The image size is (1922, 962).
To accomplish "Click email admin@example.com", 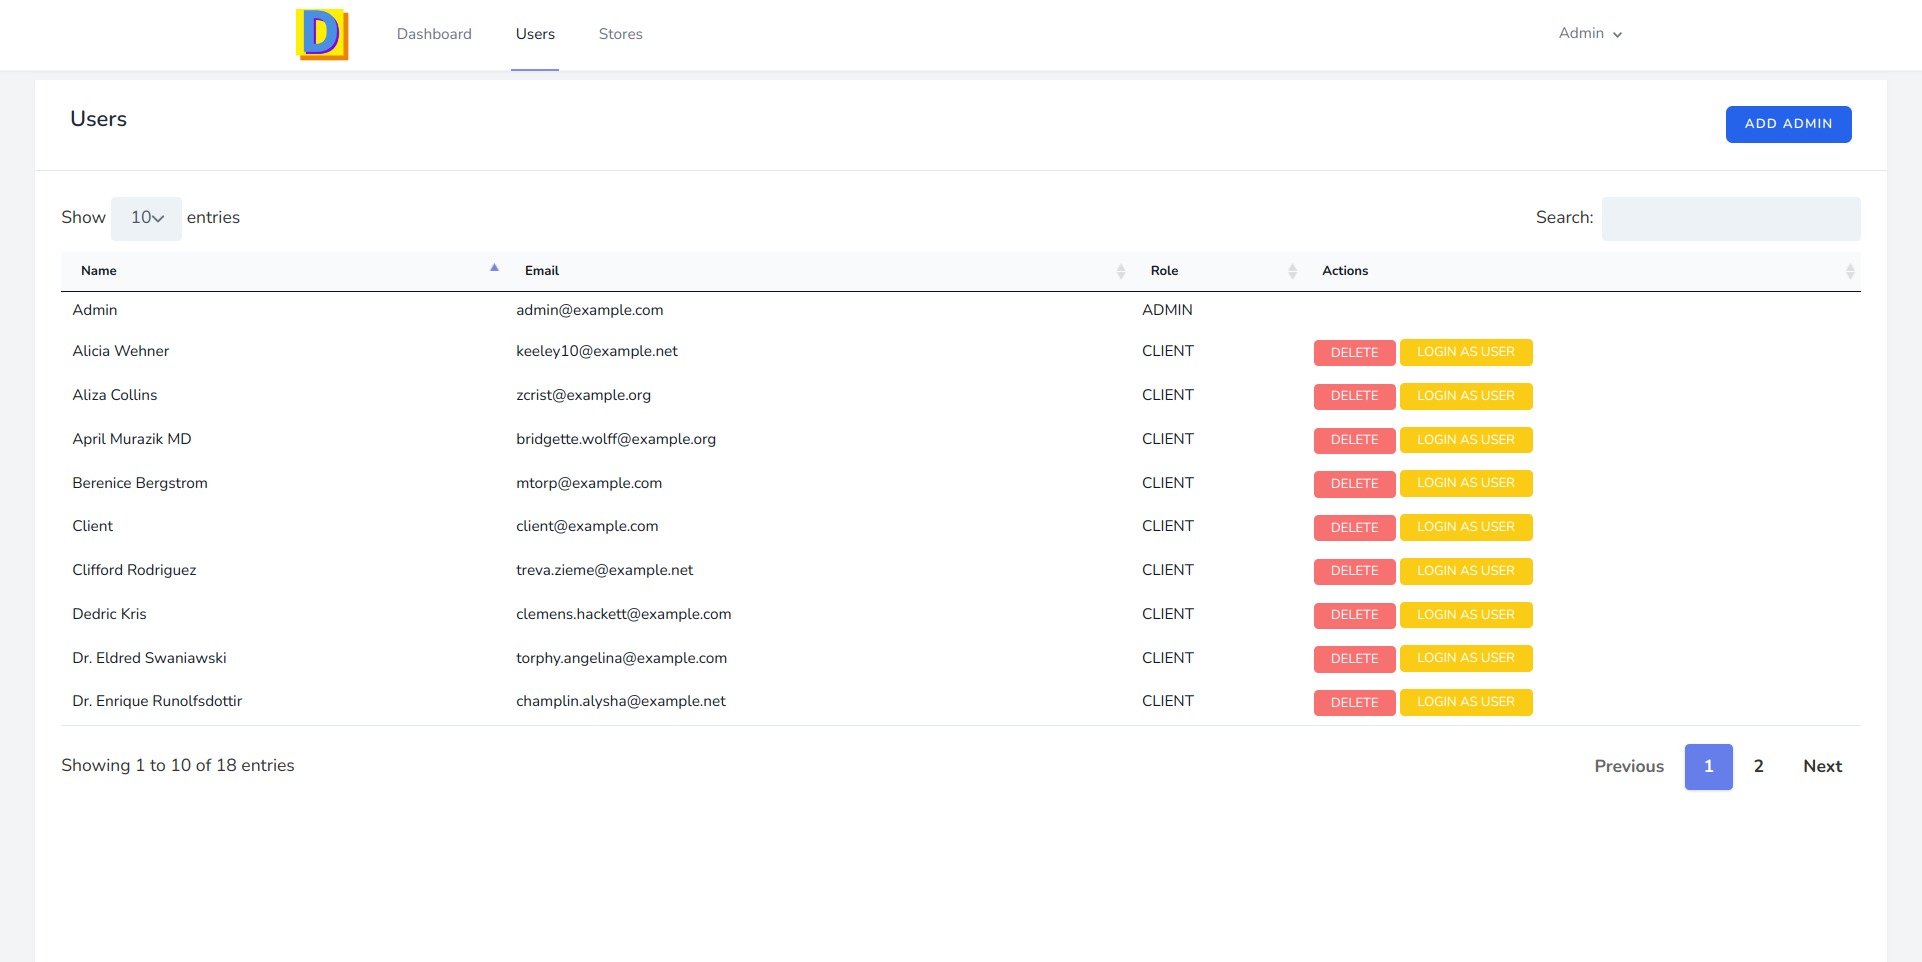I will click(x=589, y=310).
